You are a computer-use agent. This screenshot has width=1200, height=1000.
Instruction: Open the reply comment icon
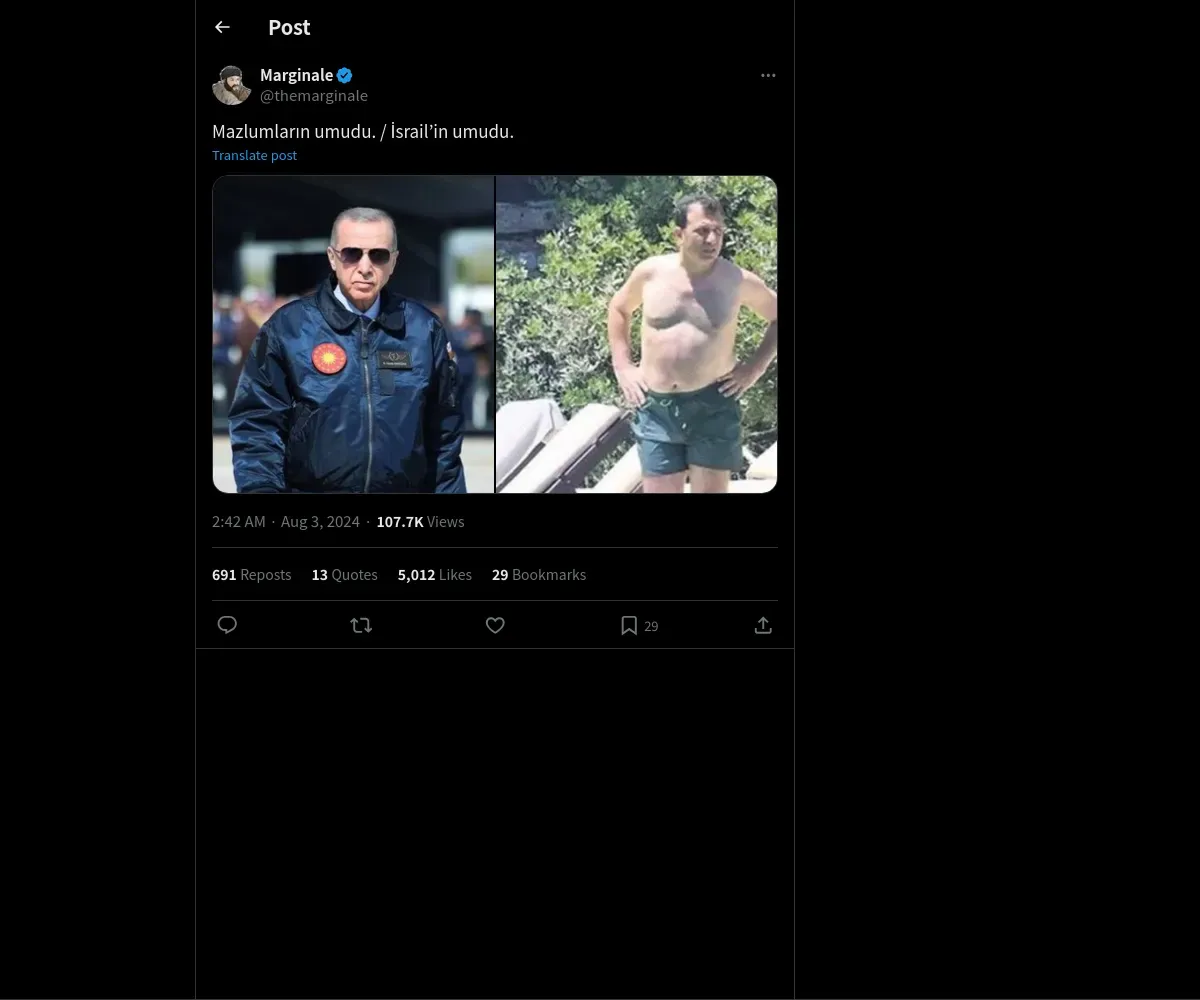click(227, 625)
